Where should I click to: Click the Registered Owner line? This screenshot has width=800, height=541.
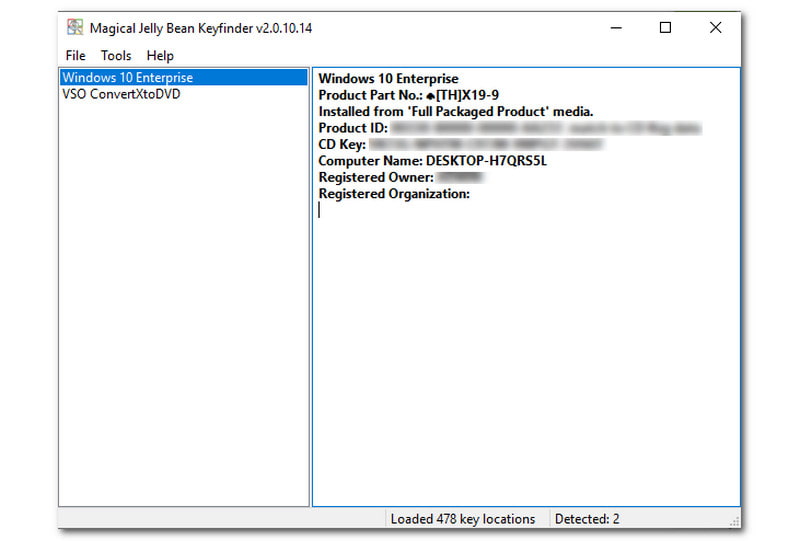tap(401, 177)
